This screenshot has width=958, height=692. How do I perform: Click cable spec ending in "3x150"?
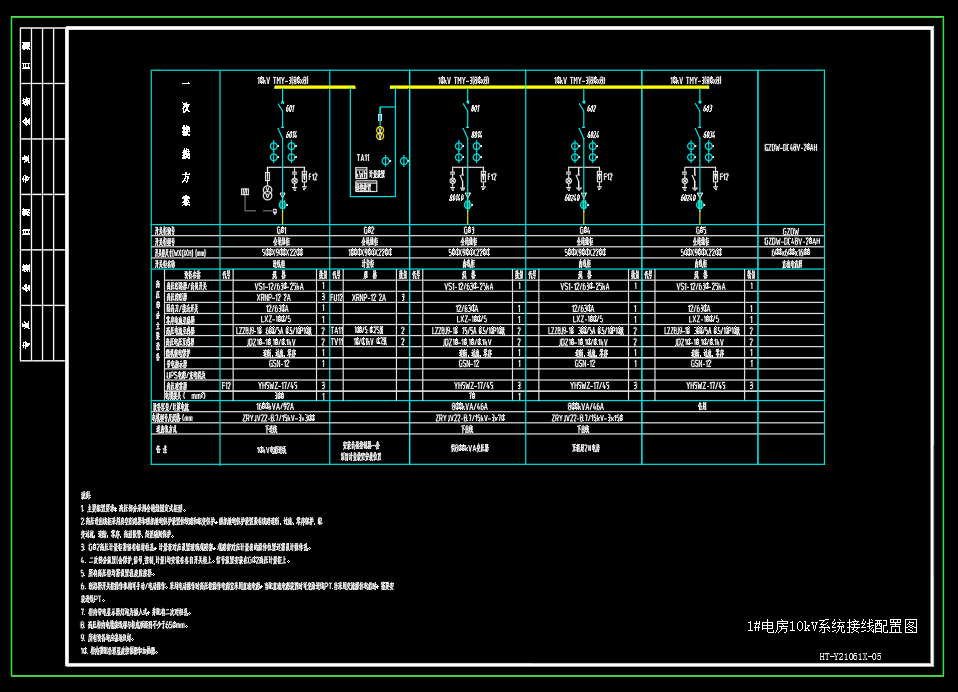click(587, 418)
